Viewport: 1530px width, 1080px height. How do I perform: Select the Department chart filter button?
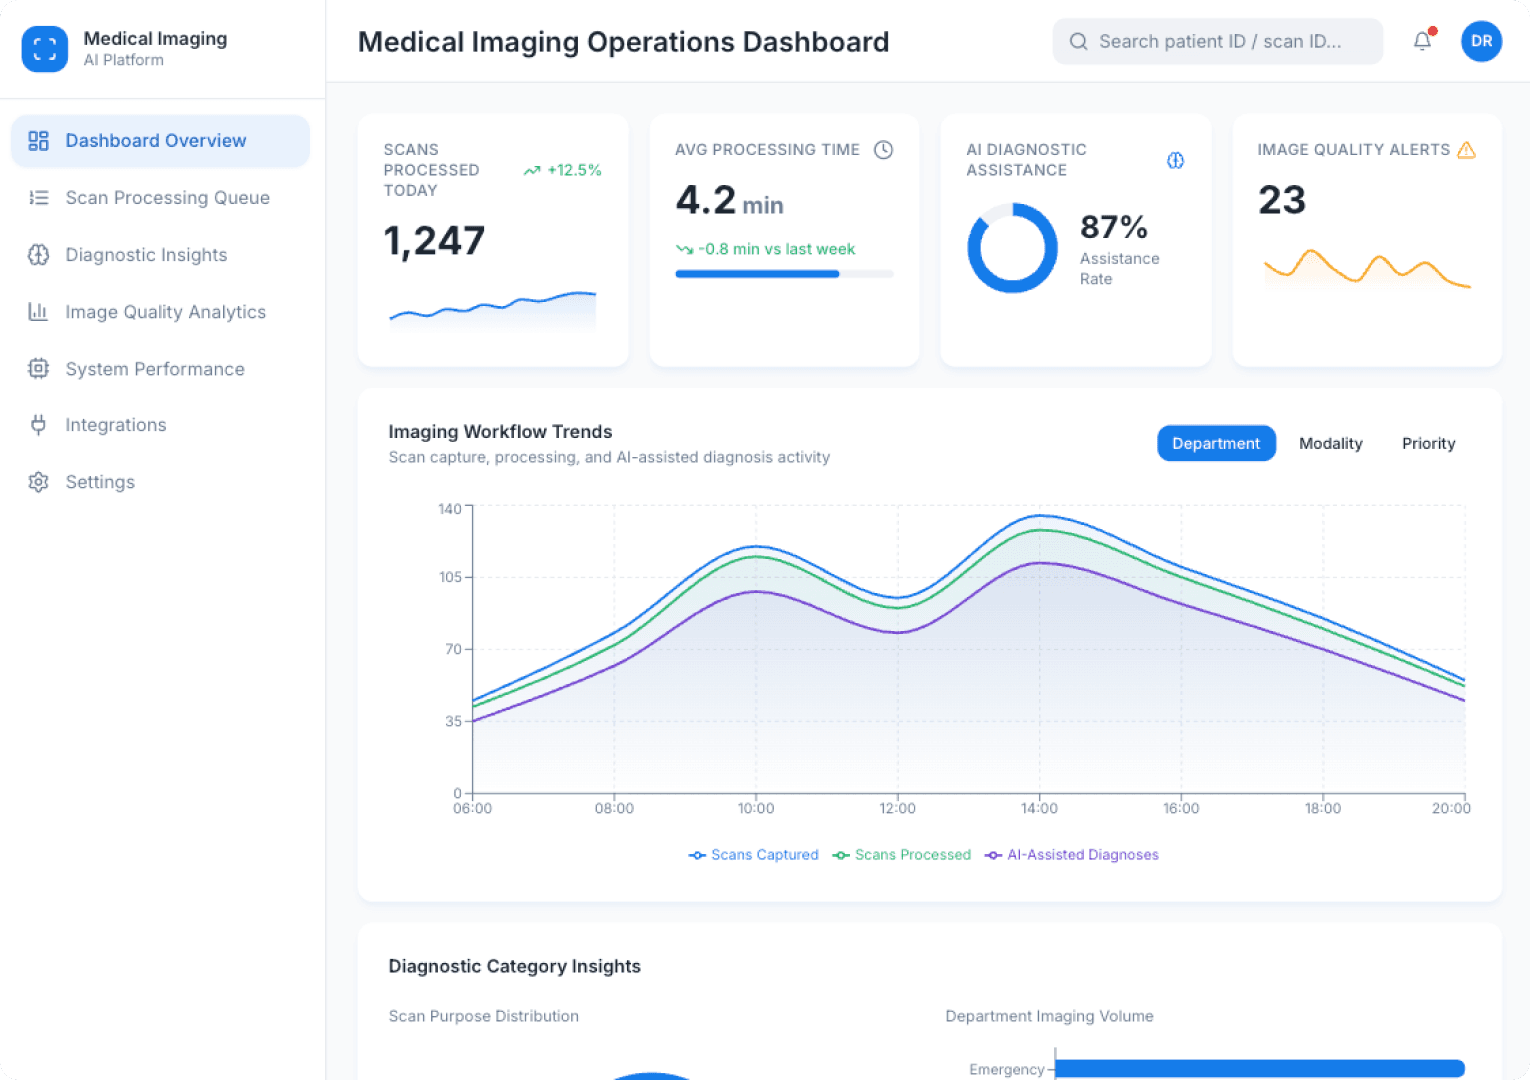click(1215, 443)
